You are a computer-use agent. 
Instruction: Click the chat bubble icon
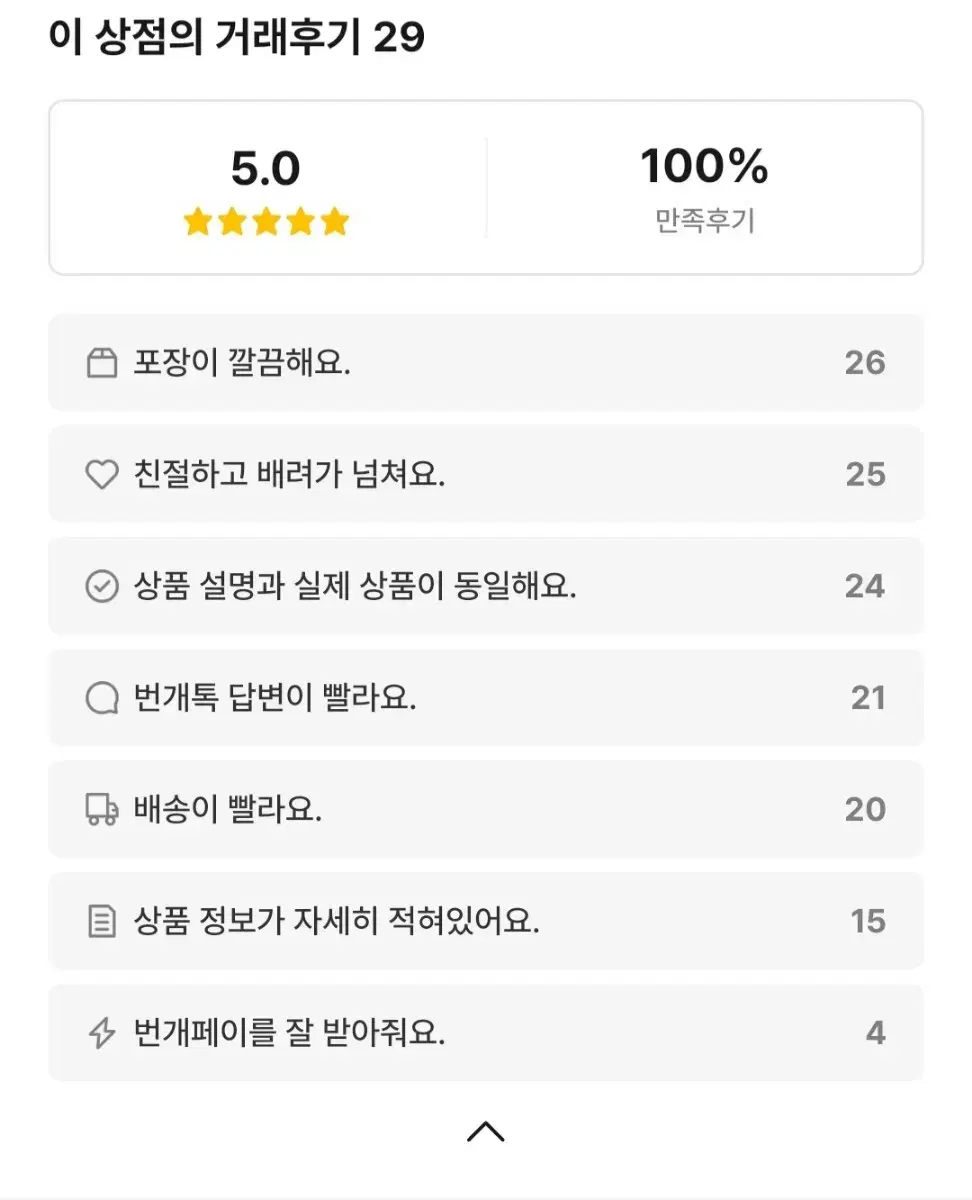[x=102, y=698]
